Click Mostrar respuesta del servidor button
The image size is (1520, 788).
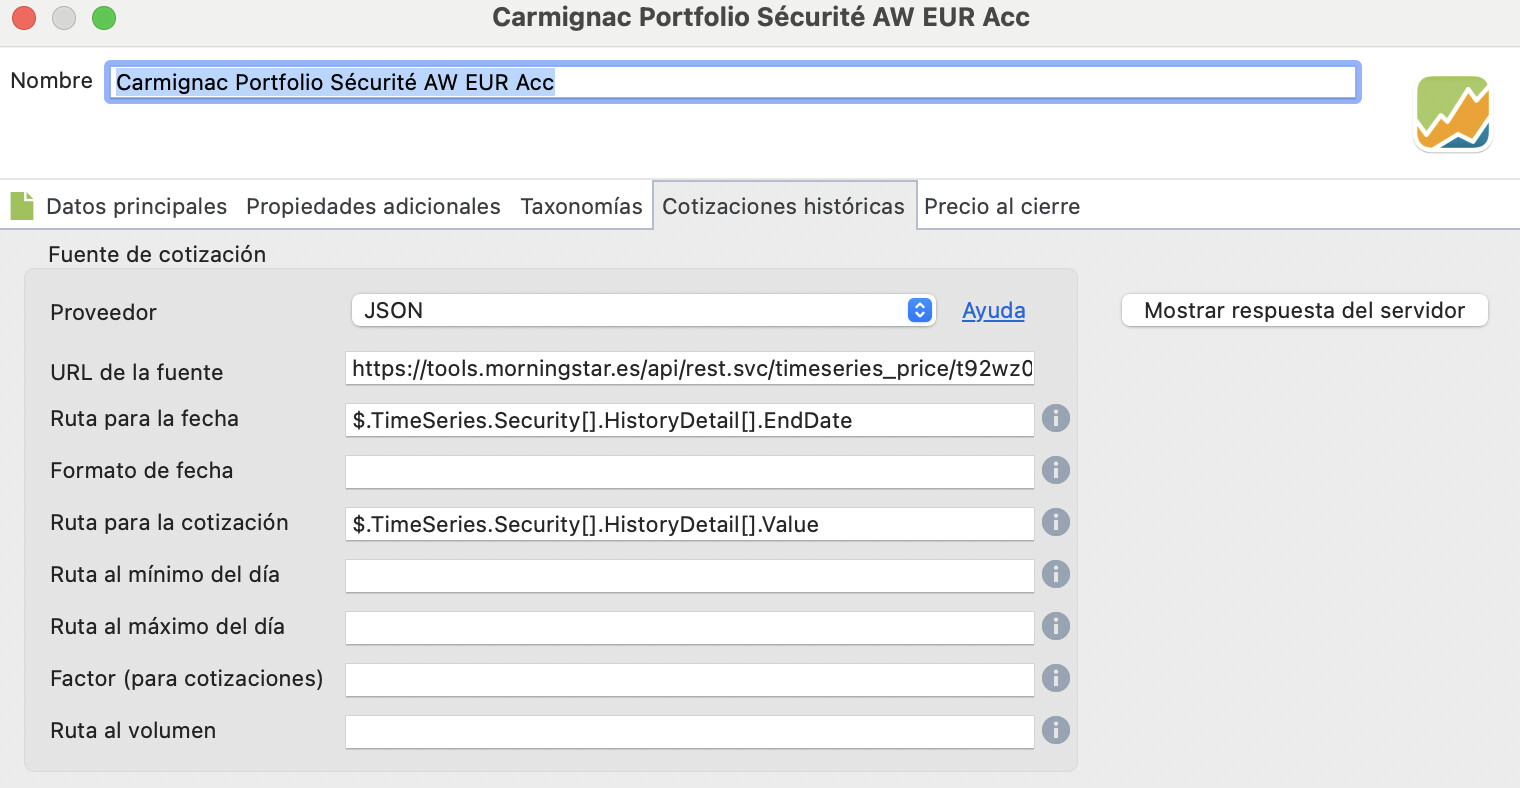1305,310
